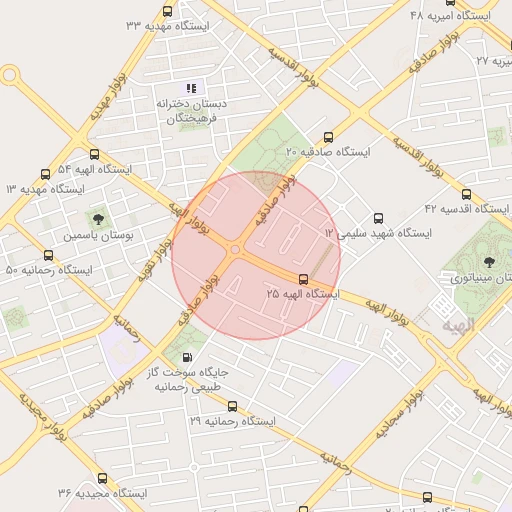Click the tree icon of بوستان یاسمین park
The image size is (512, 512).
[98, 219]
